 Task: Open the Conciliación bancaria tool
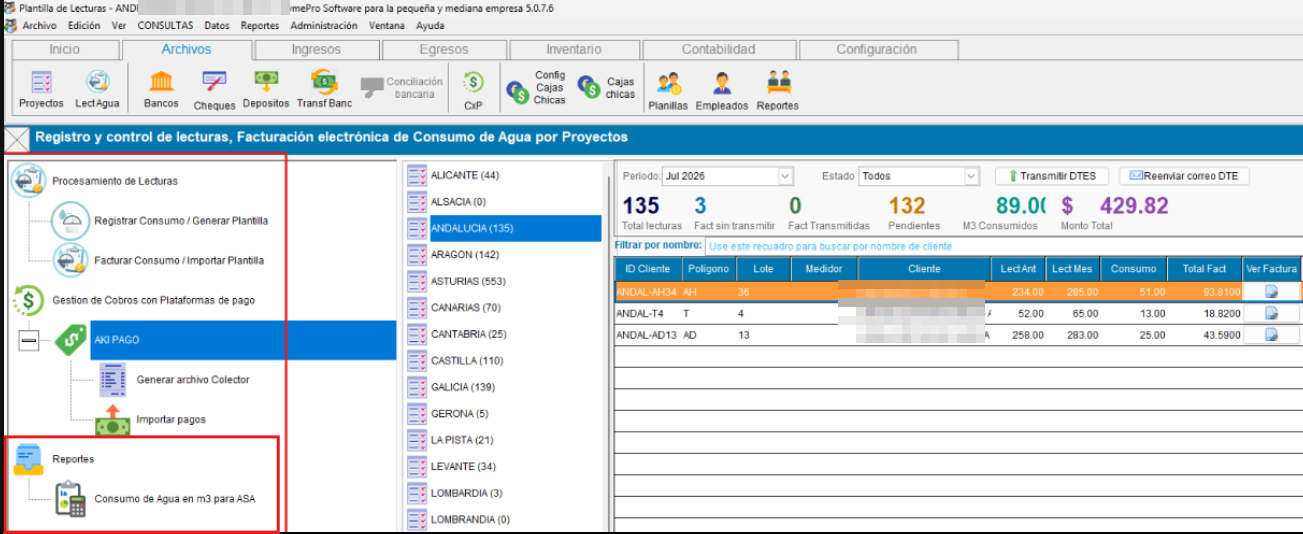coord(402,87)
